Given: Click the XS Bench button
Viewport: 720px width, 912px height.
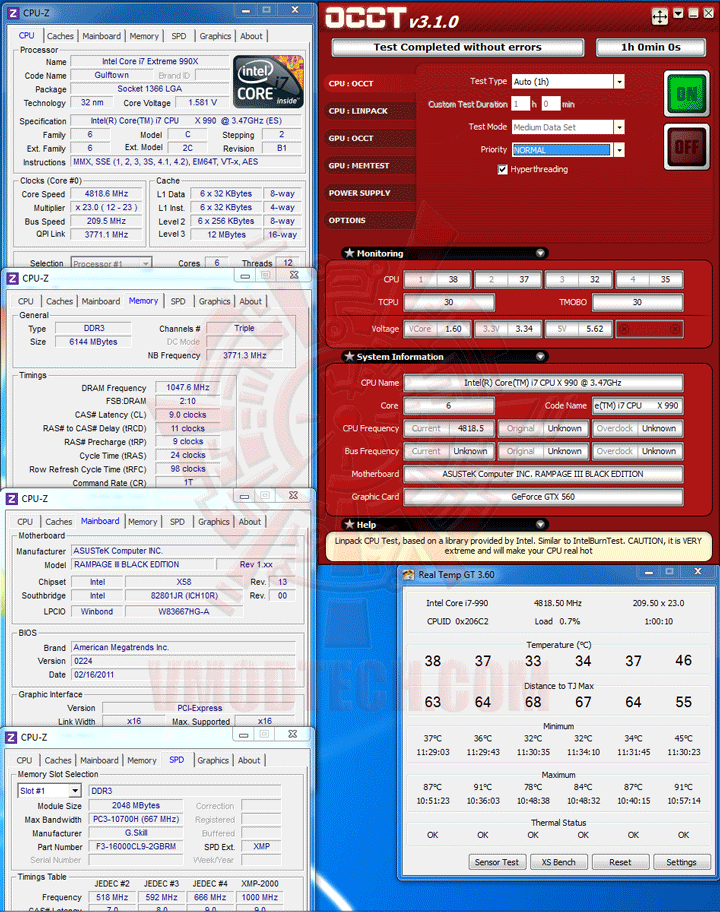Looking at the screenshot, I should point(558,862).
